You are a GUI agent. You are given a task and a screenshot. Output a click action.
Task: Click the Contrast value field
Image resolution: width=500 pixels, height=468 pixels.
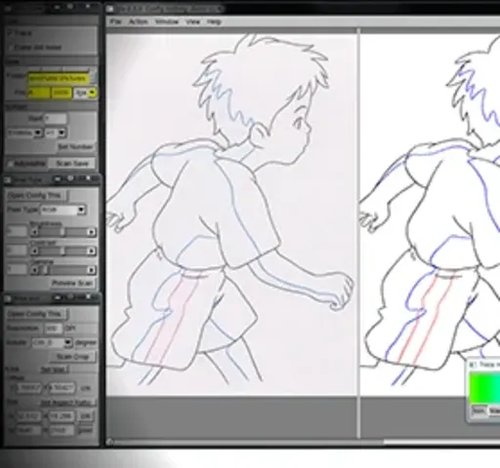tap(17, 250)
